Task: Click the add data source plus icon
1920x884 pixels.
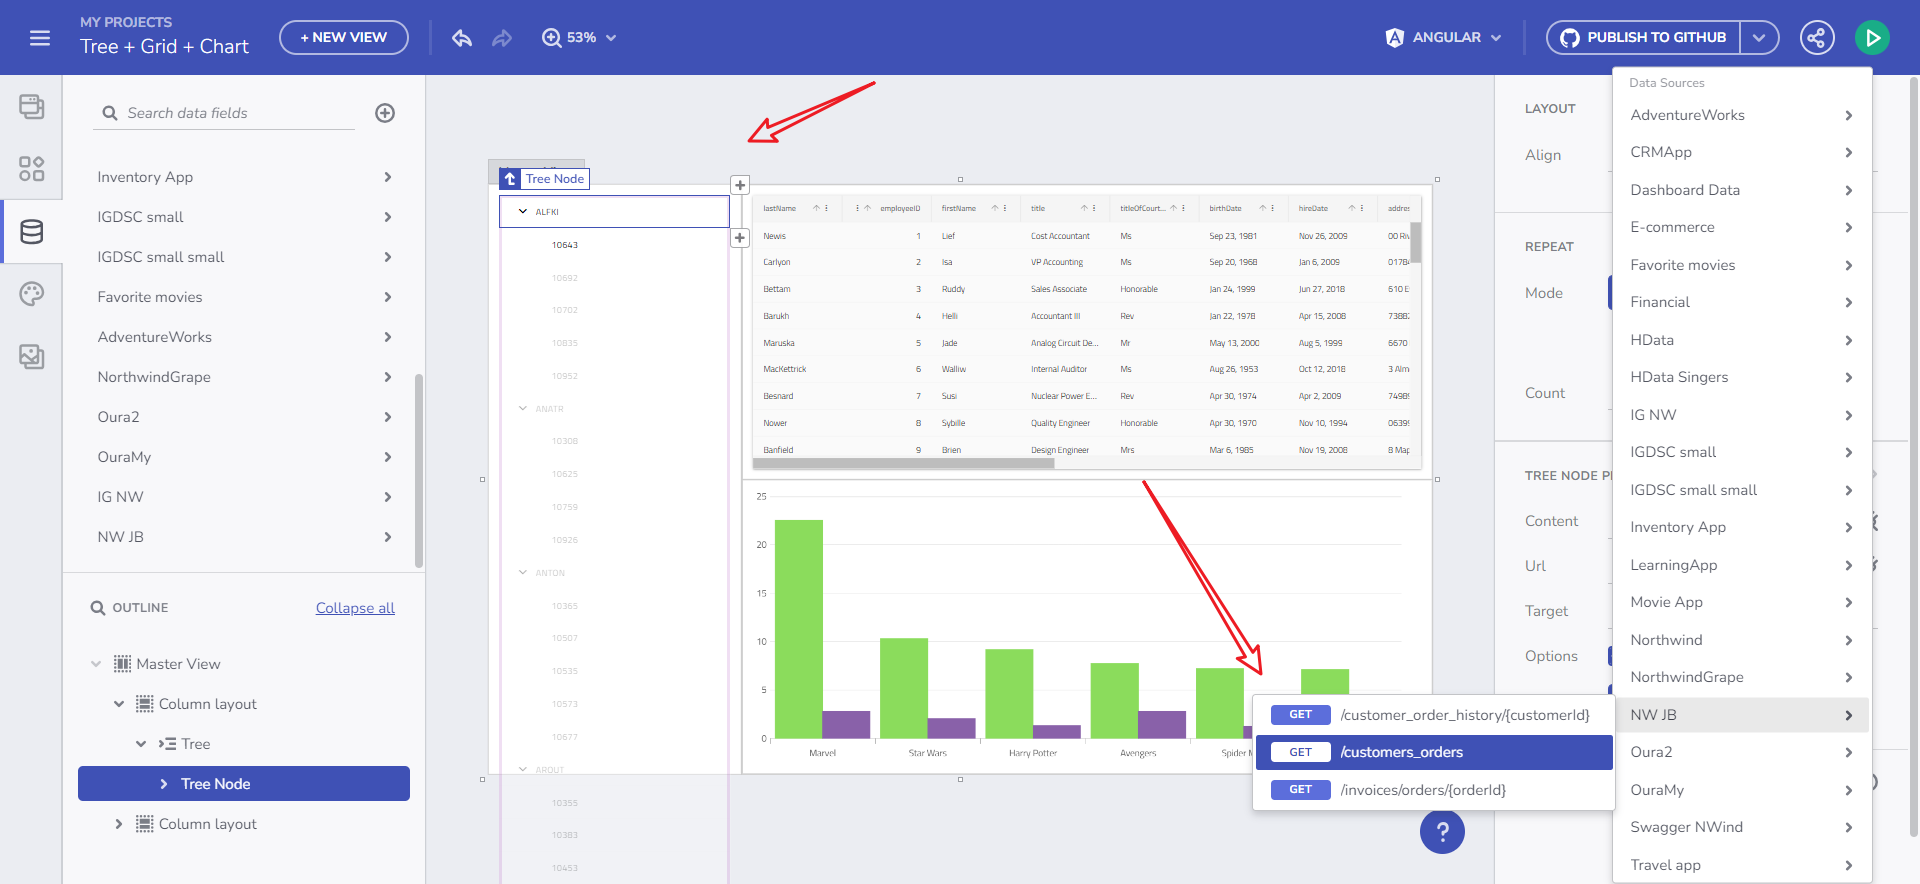Action: (385, 113)
